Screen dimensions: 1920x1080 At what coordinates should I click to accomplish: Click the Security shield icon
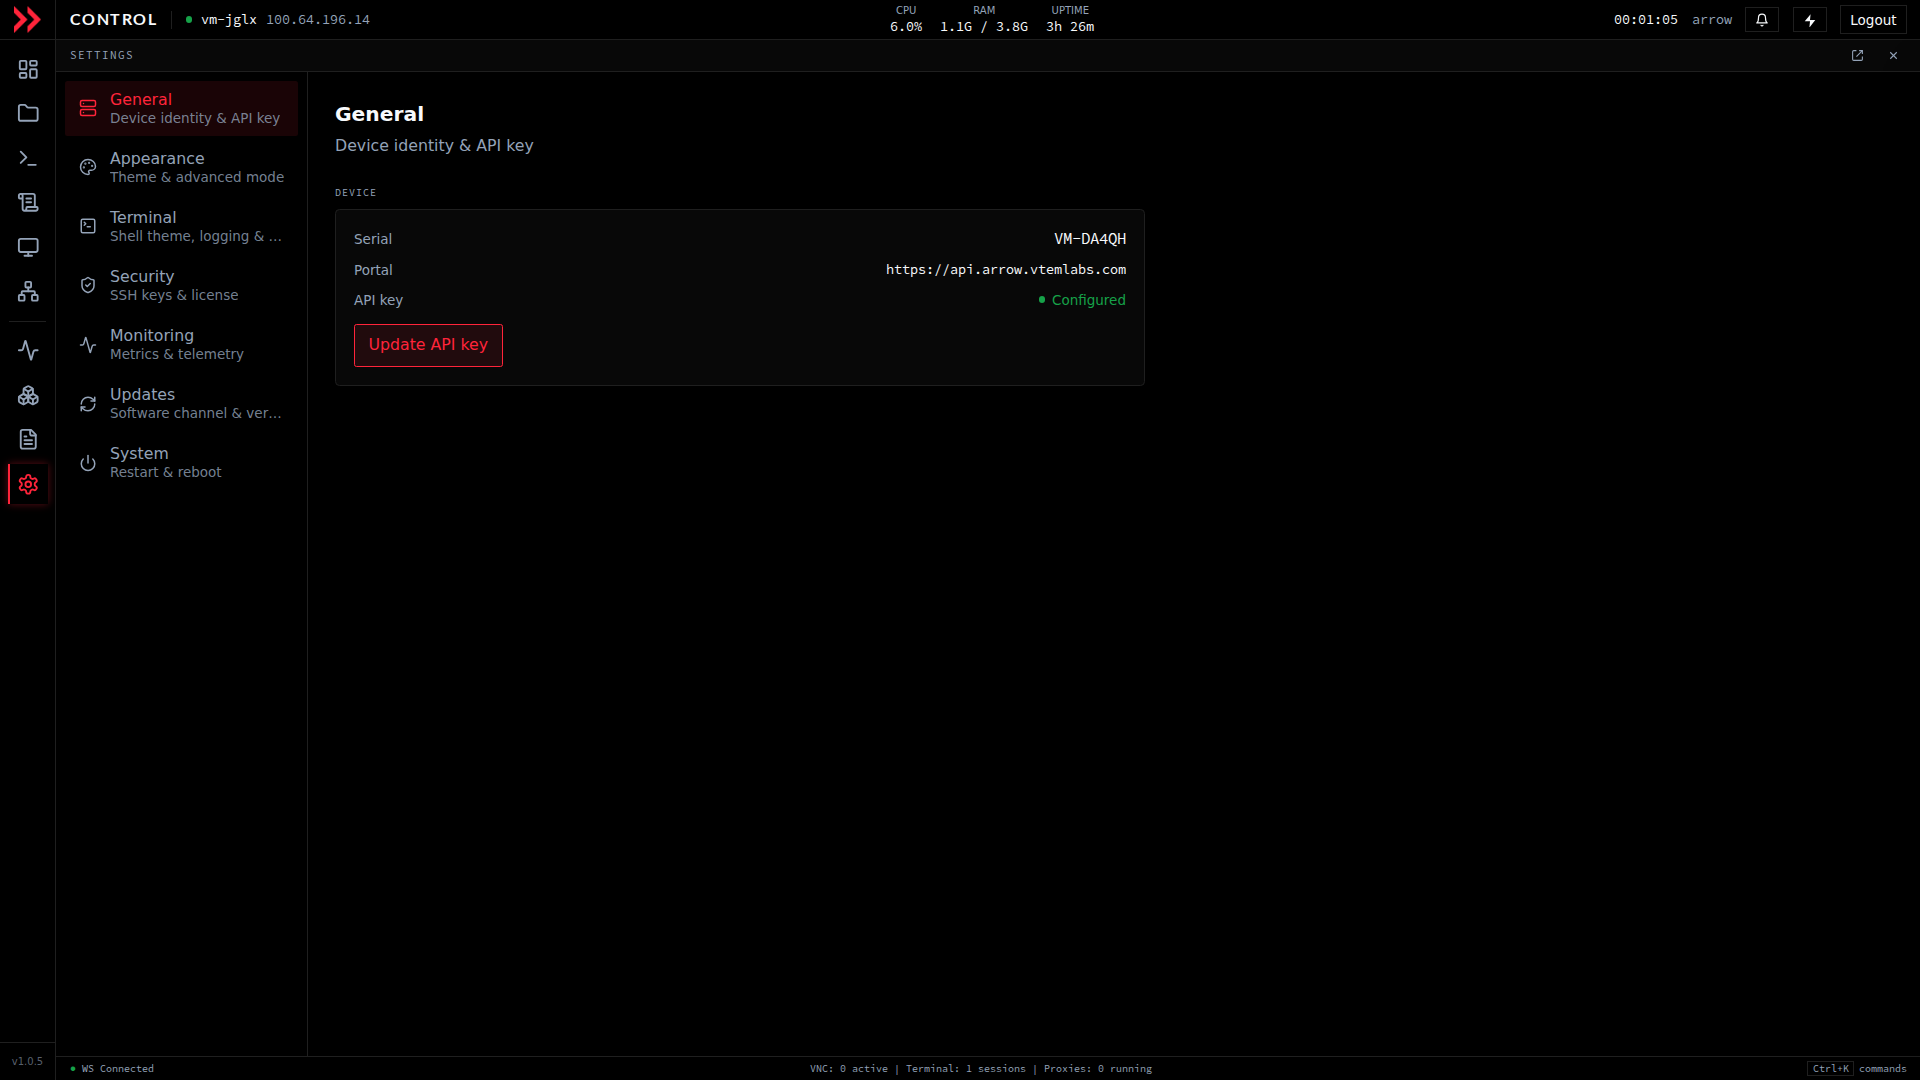tap(88, 285)
